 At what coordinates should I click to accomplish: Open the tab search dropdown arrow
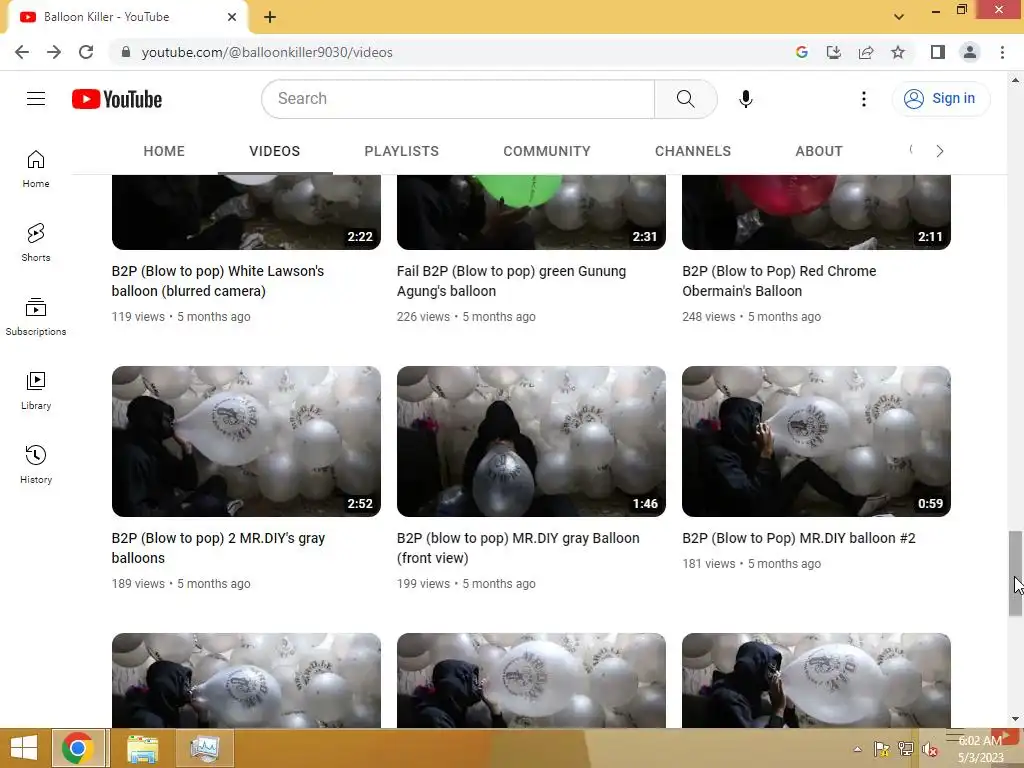point(899,17)
